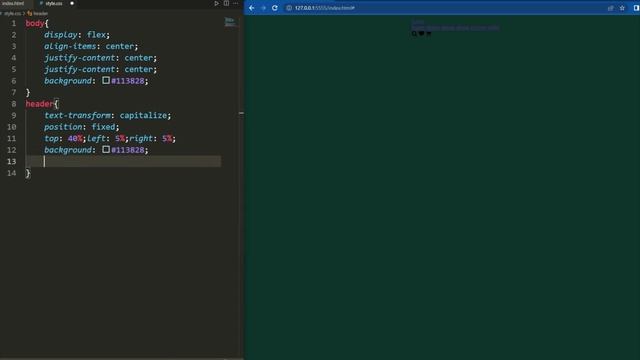Bookmark this page with the star

pyautogui.click(x=622, y=8)
